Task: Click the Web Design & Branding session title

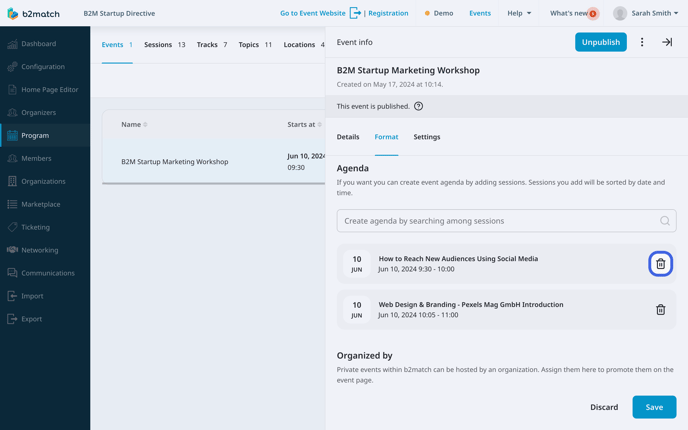Action: click(471, 305)
